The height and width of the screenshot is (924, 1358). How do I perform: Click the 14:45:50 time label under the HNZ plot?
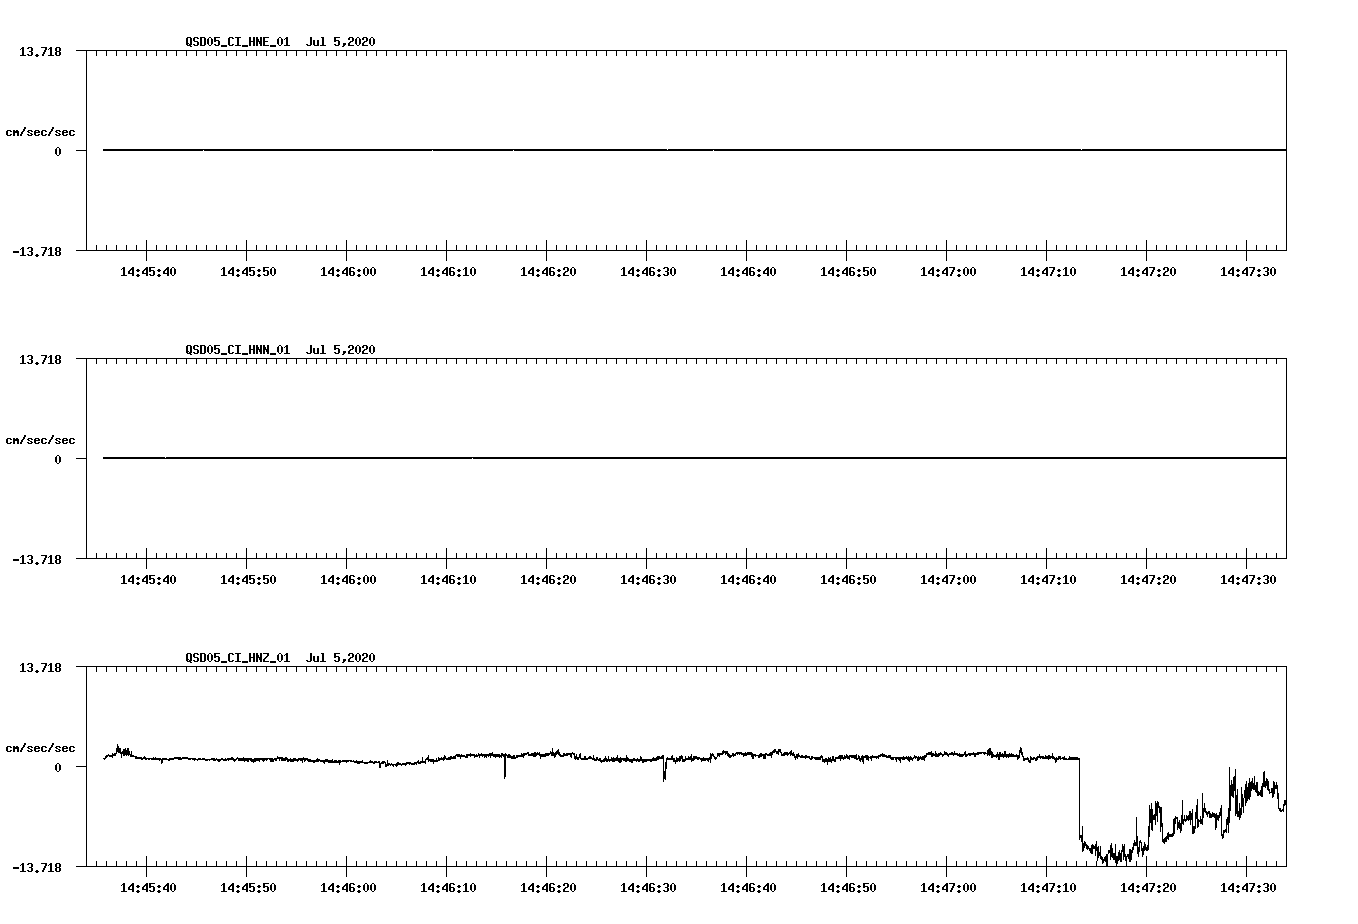[x=248, y=887]
